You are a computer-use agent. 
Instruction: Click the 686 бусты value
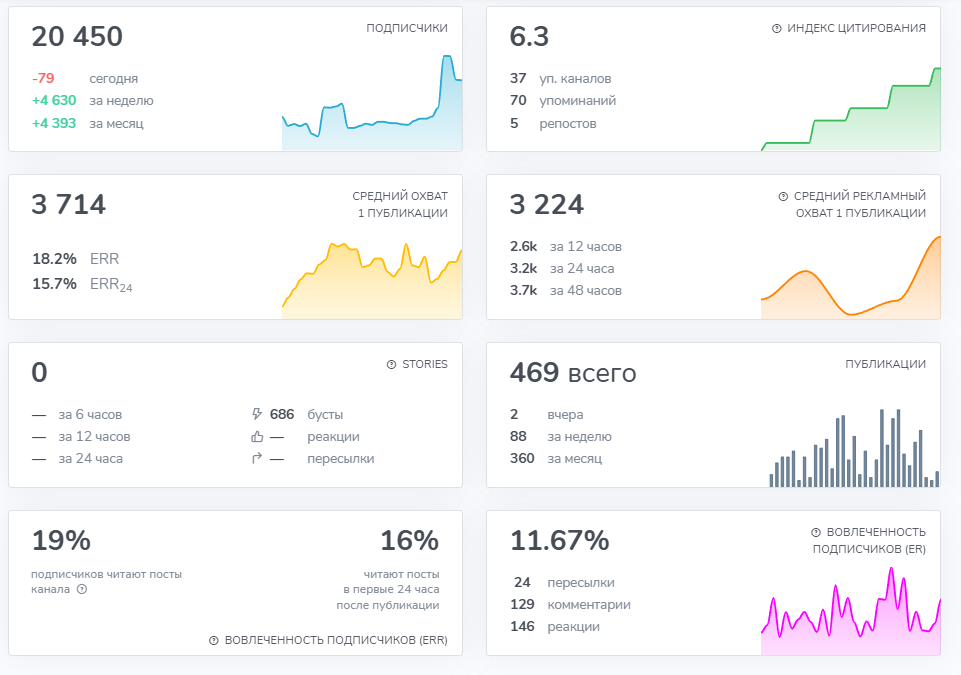pos(282,414)
